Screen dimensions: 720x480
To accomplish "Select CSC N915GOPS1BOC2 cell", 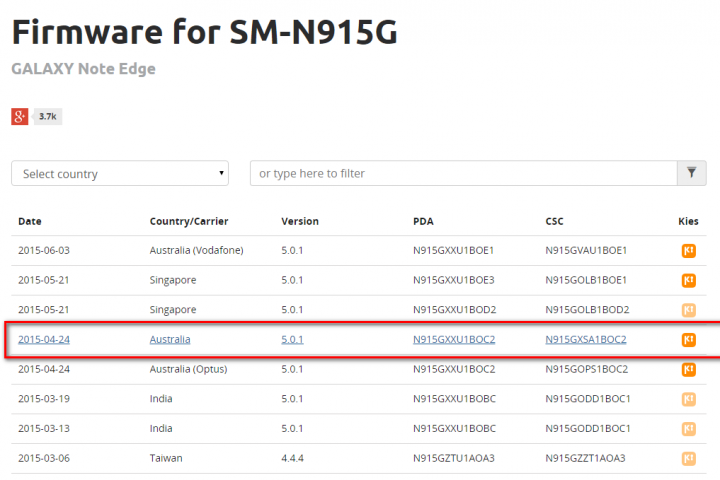I will click(x=586, y=369).
